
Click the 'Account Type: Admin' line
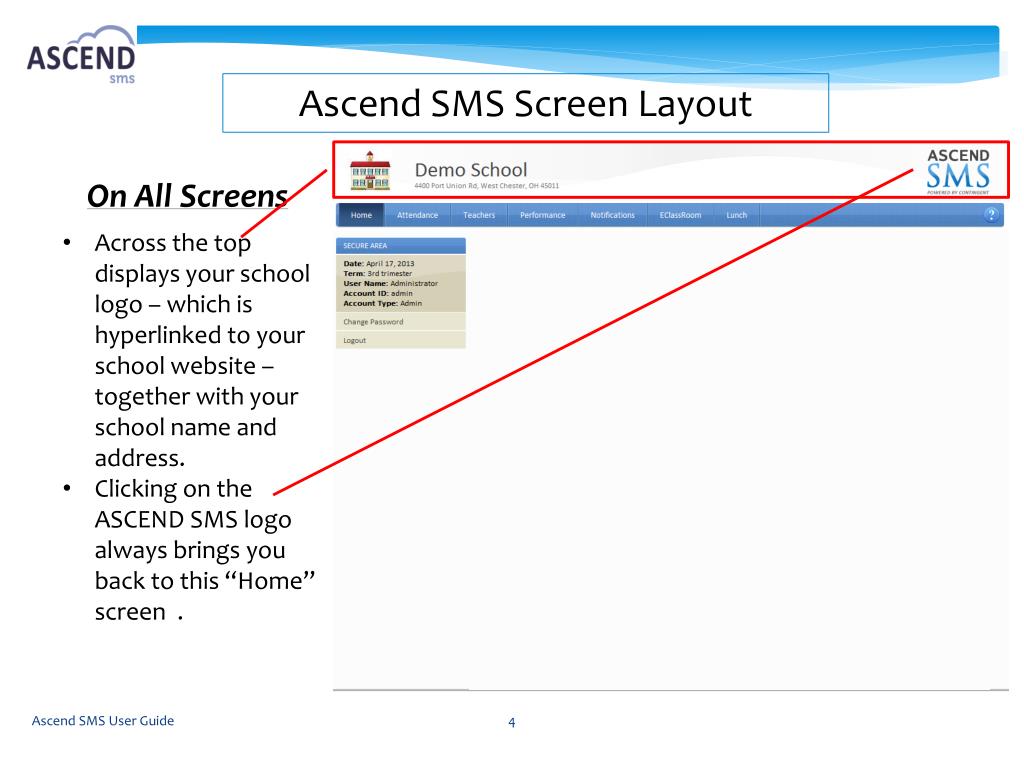coord(383,303)
